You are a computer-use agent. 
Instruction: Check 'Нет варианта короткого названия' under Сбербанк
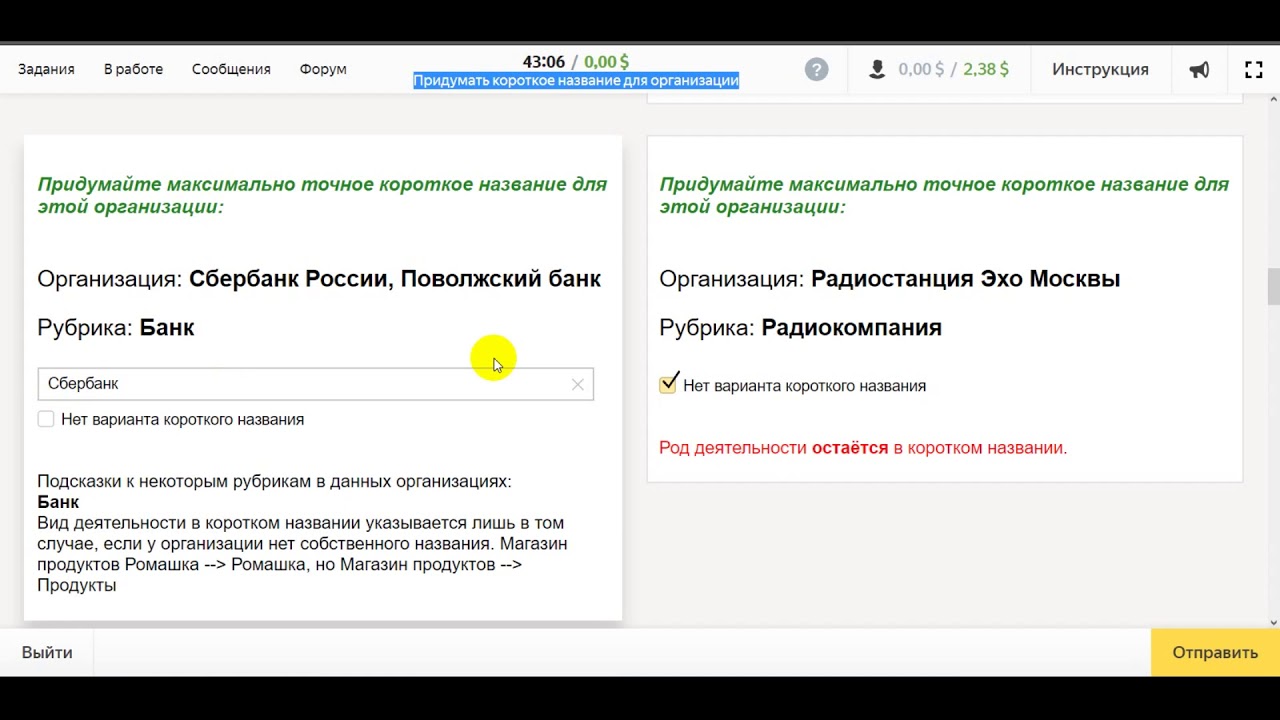click(x=46, y=419)
